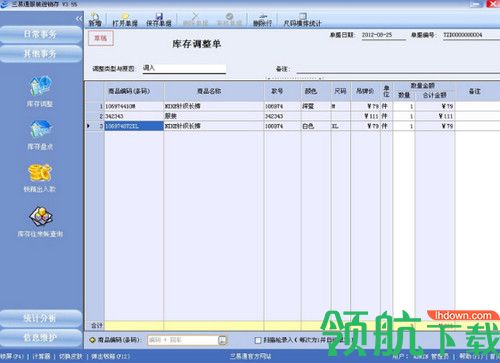The image size is (500, 363).
Task: Select the first row's barcode cell
Action: click(x=134, y=106)
